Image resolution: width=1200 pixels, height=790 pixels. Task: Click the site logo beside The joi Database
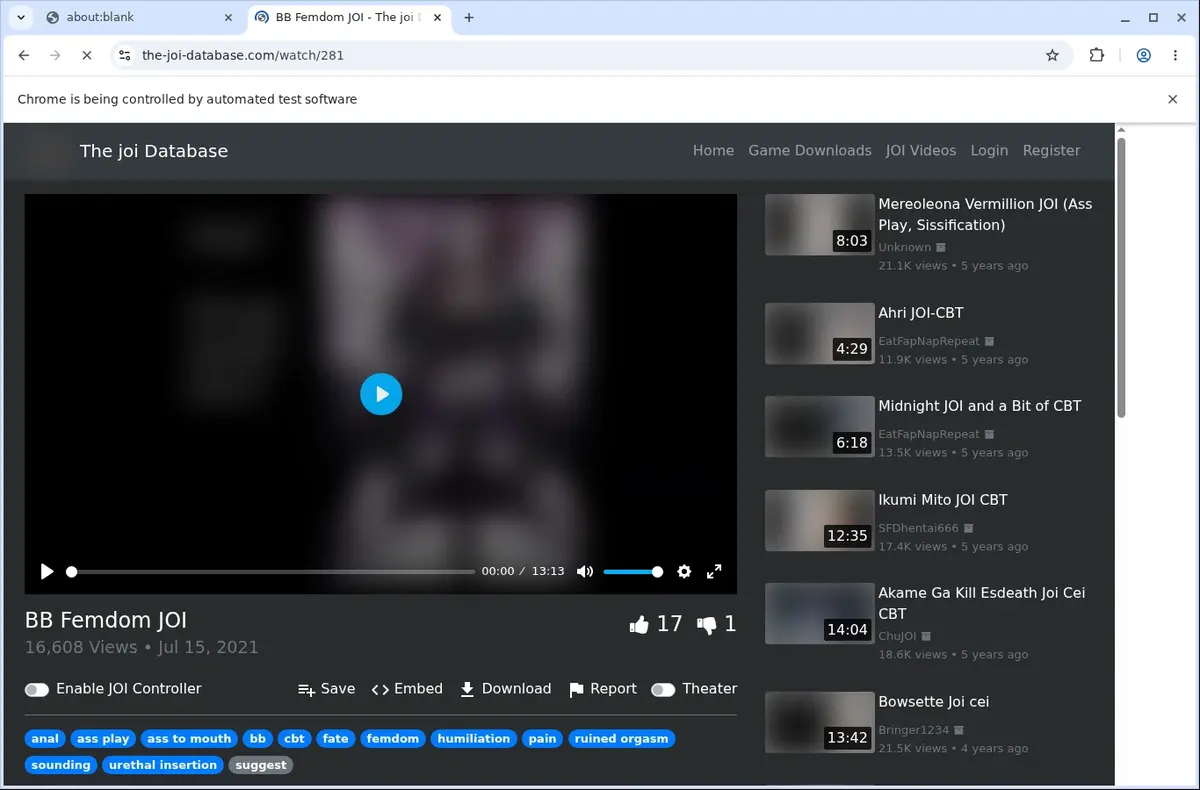click(x=45, y=151)
